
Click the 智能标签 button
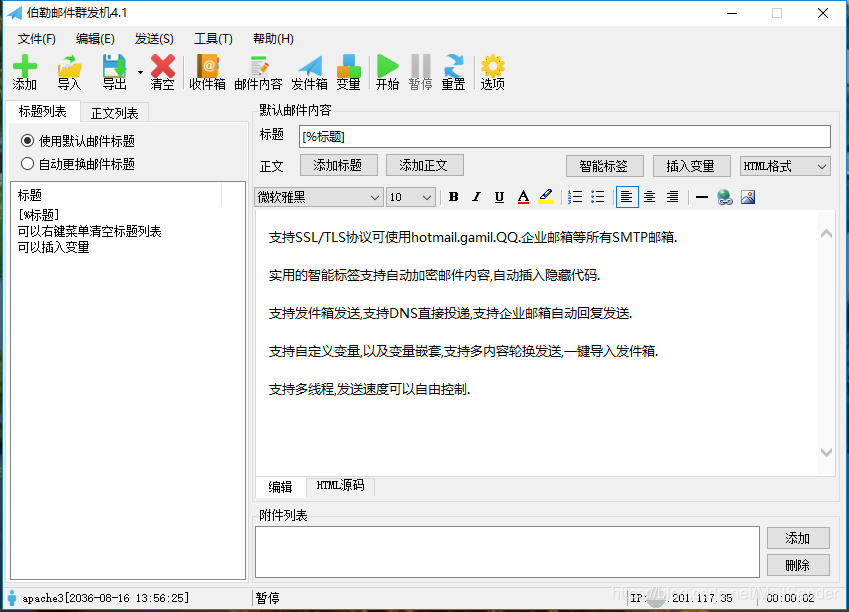[604, 165]
